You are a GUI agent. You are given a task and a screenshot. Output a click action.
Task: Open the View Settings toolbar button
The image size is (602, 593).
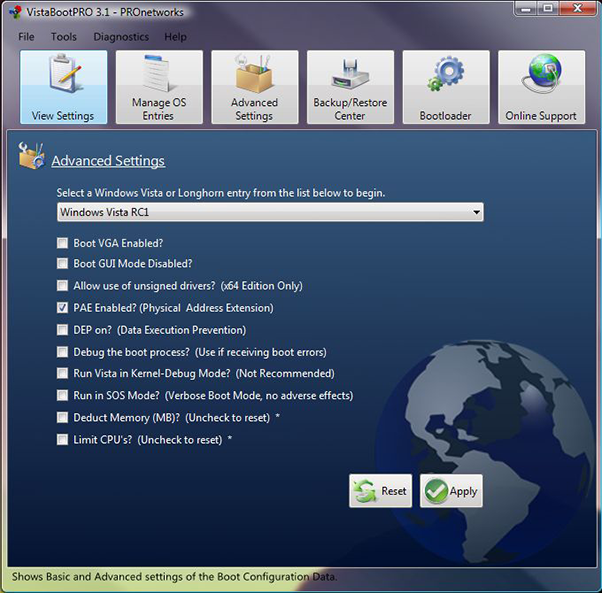[x=63, y=87]
